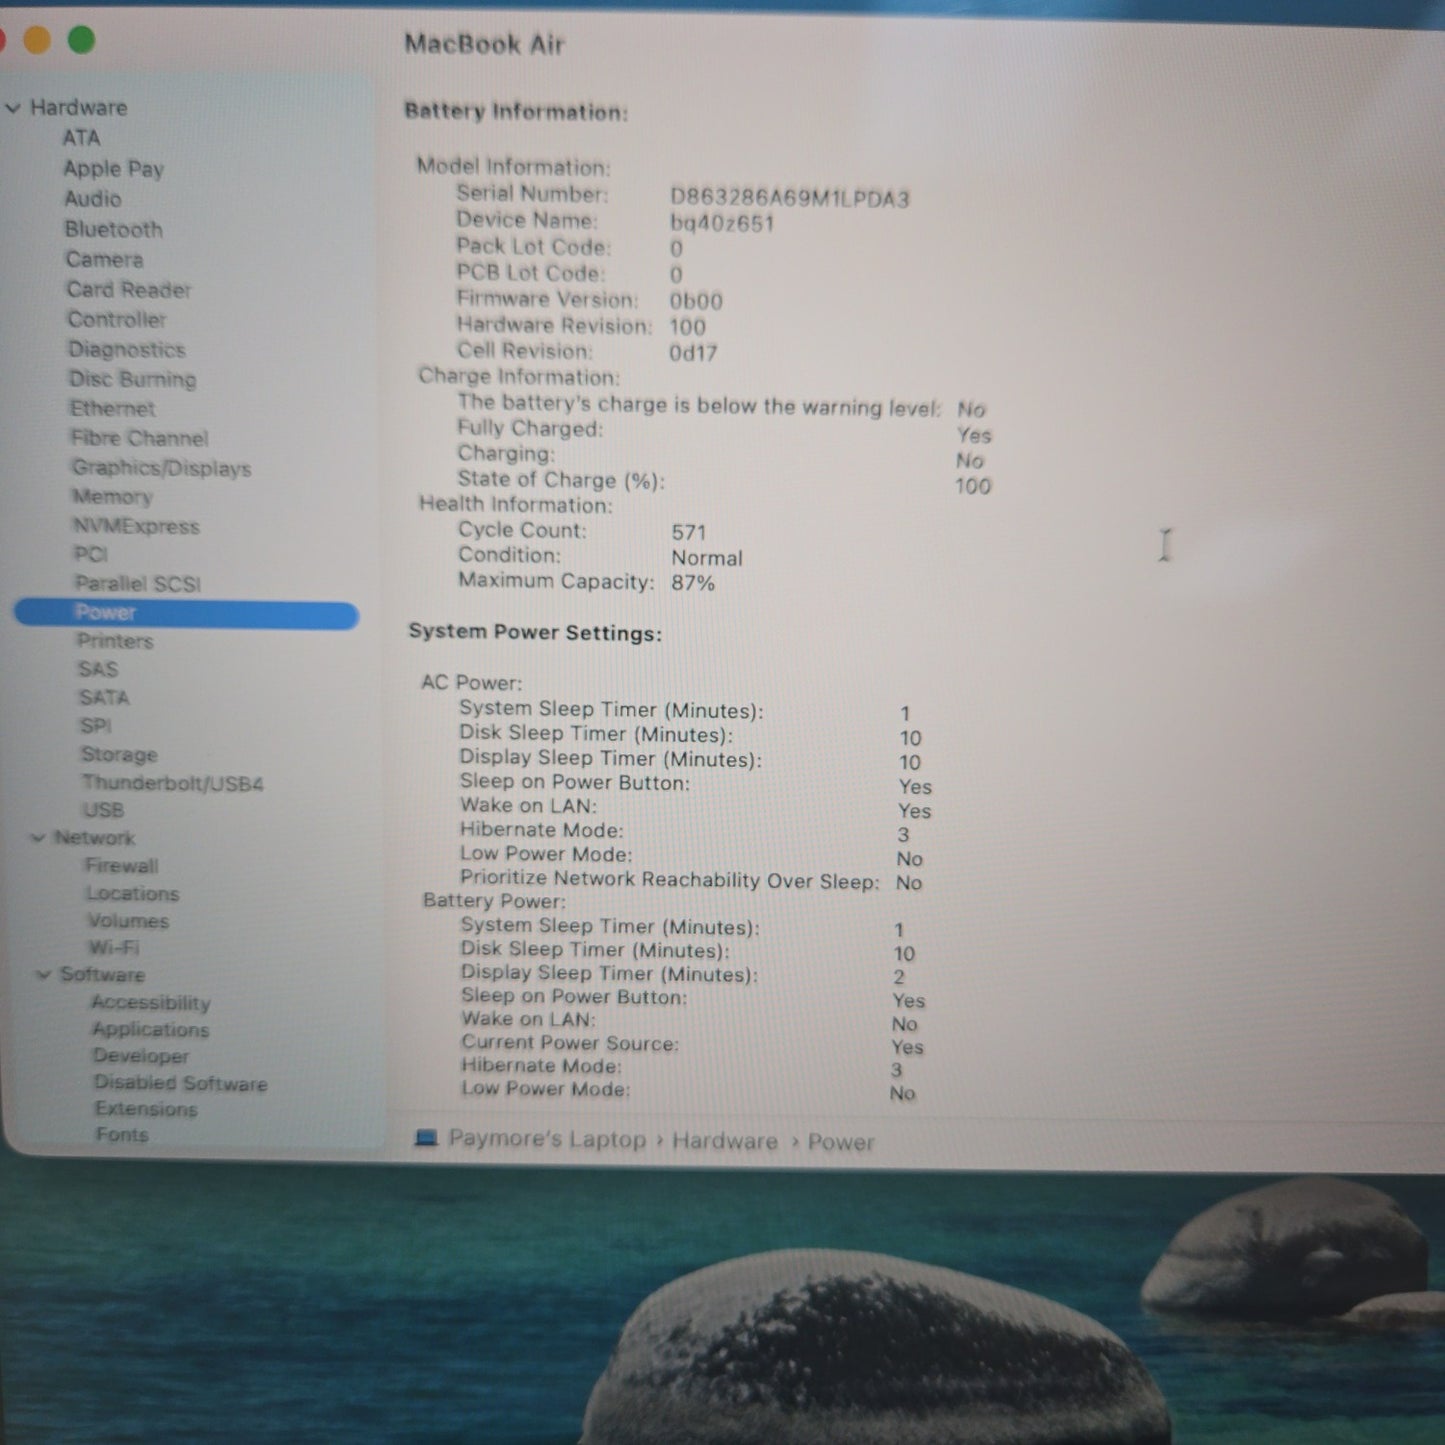Open Firewall under Network
Viewport: 1445px width, 1445px height.
(121, 866)
